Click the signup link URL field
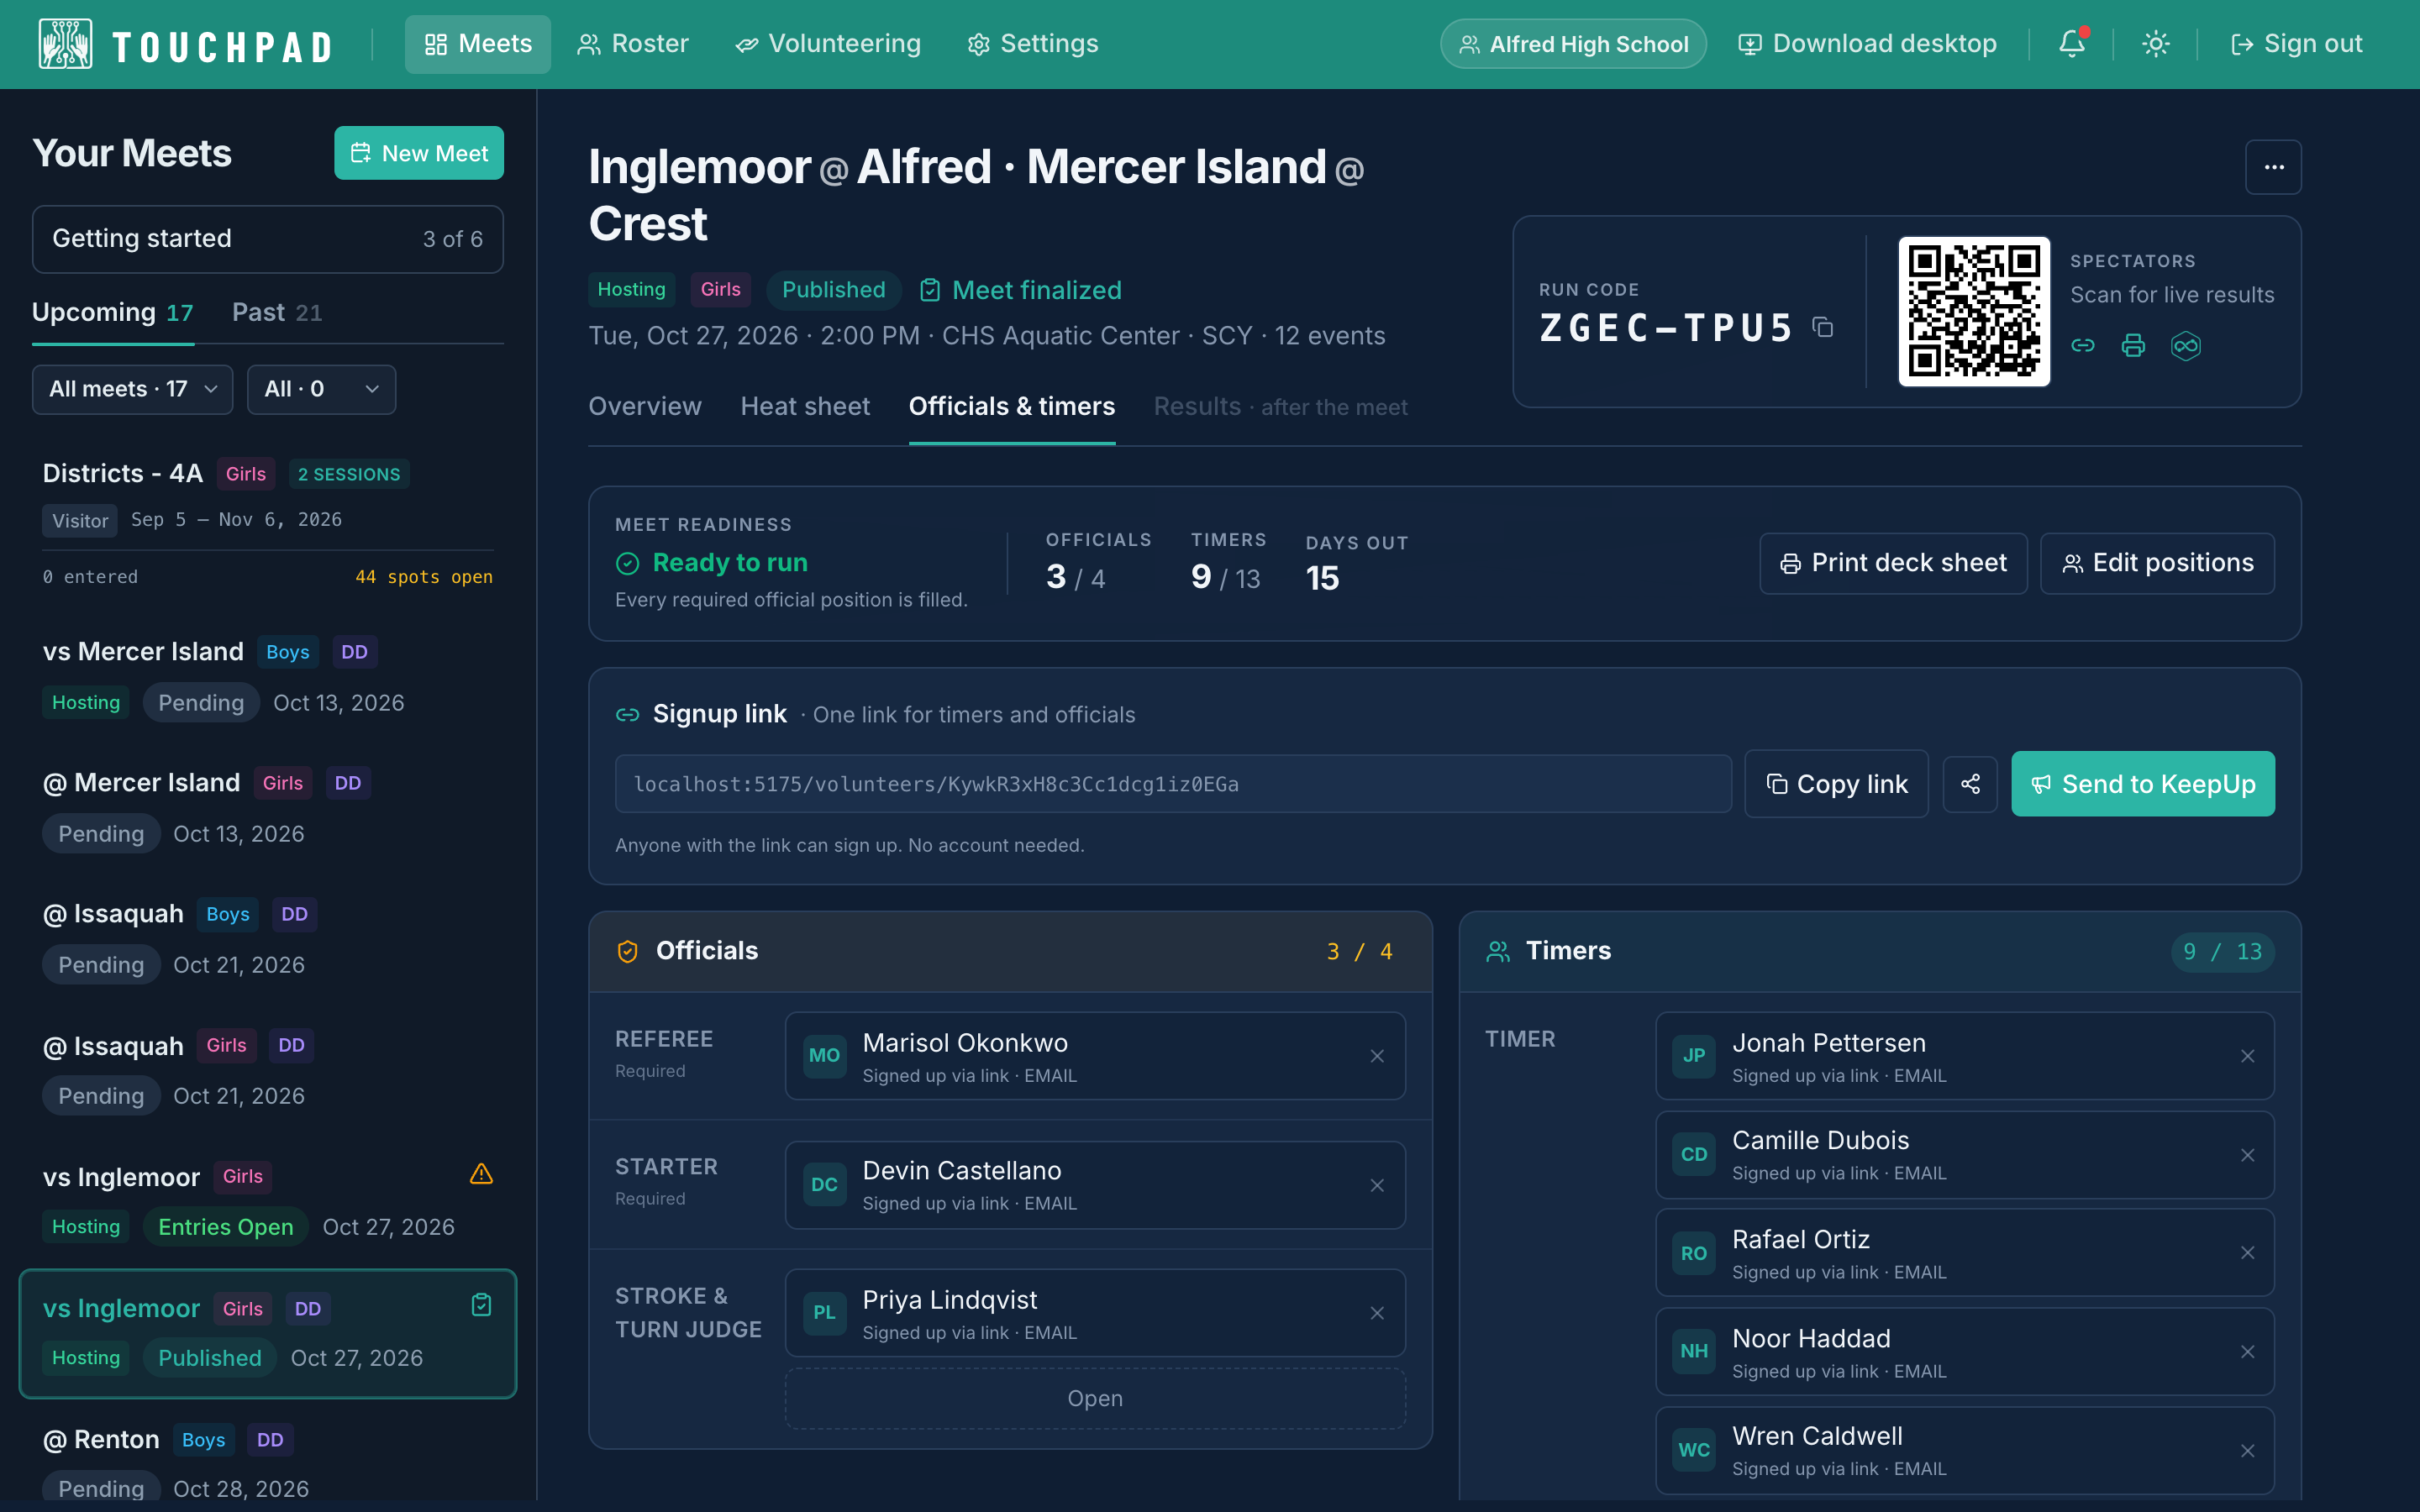This screenshot has height=1512, width=2420. pos(1173,784)
